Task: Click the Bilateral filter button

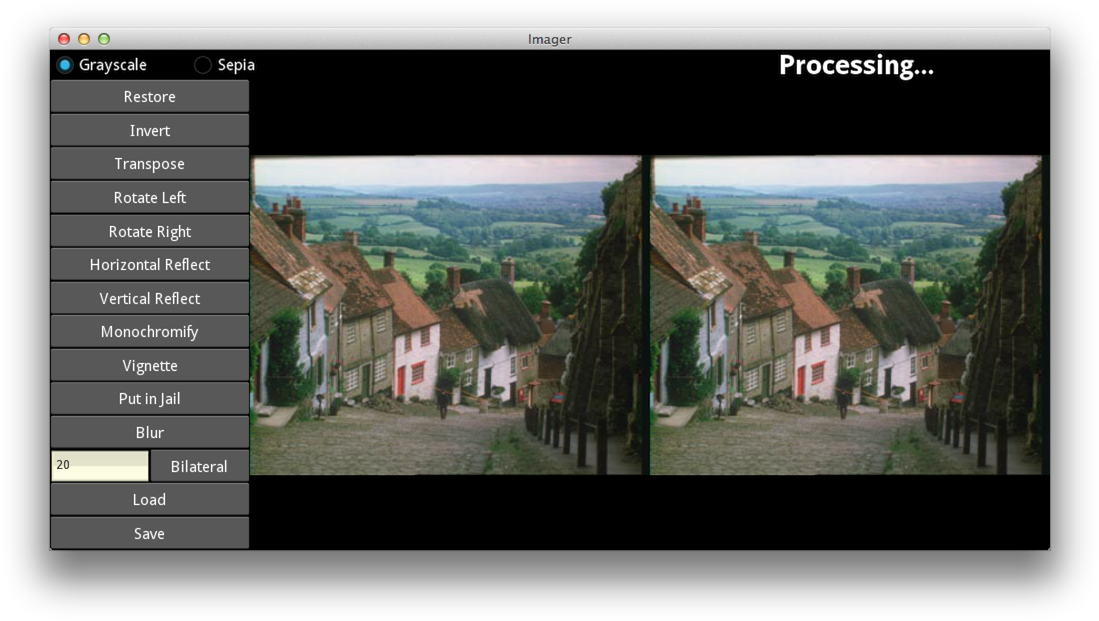Action: click(199, 466)
